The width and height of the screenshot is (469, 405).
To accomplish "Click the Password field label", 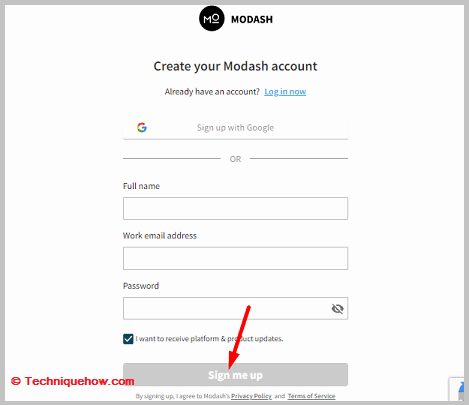I will tap(141, 286).
